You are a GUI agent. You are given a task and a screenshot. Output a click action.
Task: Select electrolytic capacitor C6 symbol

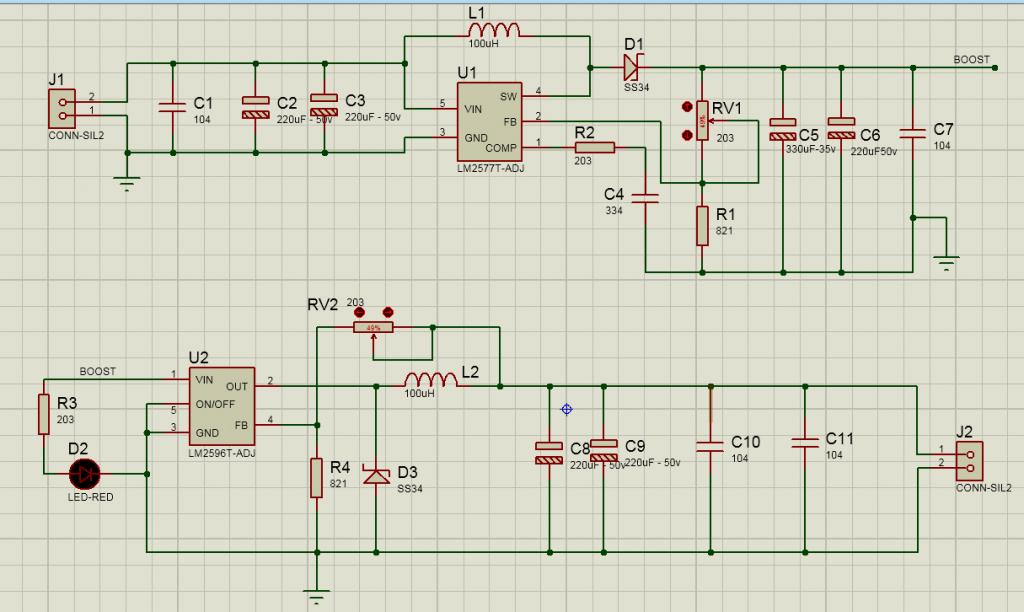click(x=841, y=128)
